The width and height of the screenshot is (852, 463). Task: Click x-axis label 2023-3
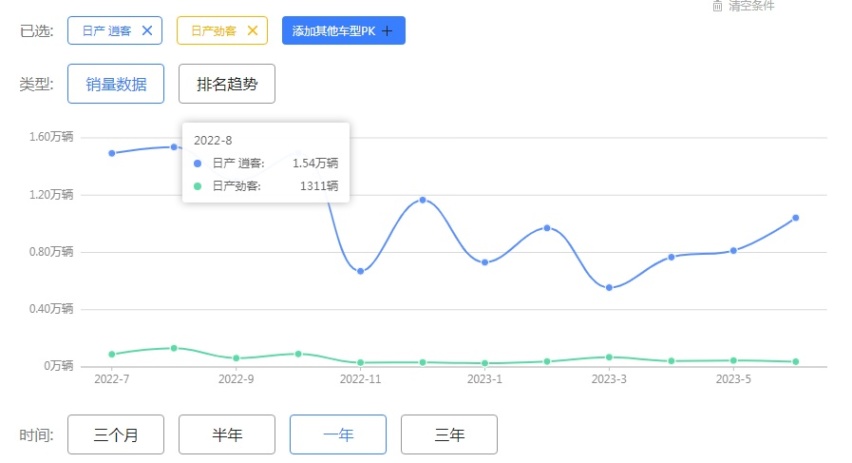pyautogui.click(x=609, y=379)
